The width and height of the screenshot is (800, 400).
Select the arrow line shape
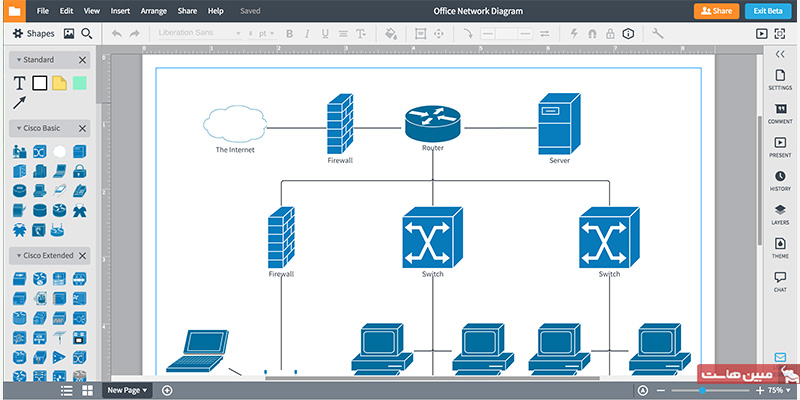(19, 103)
